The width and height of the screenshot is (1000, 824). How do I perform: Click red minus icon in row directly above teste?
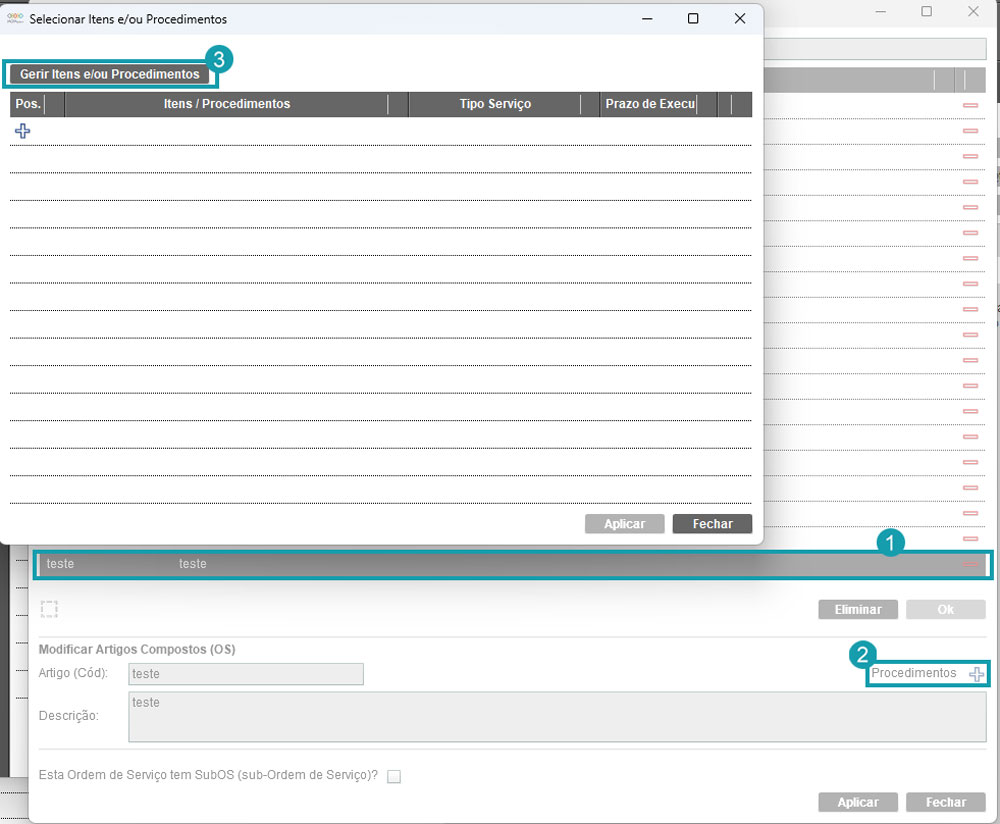point(969,539)
